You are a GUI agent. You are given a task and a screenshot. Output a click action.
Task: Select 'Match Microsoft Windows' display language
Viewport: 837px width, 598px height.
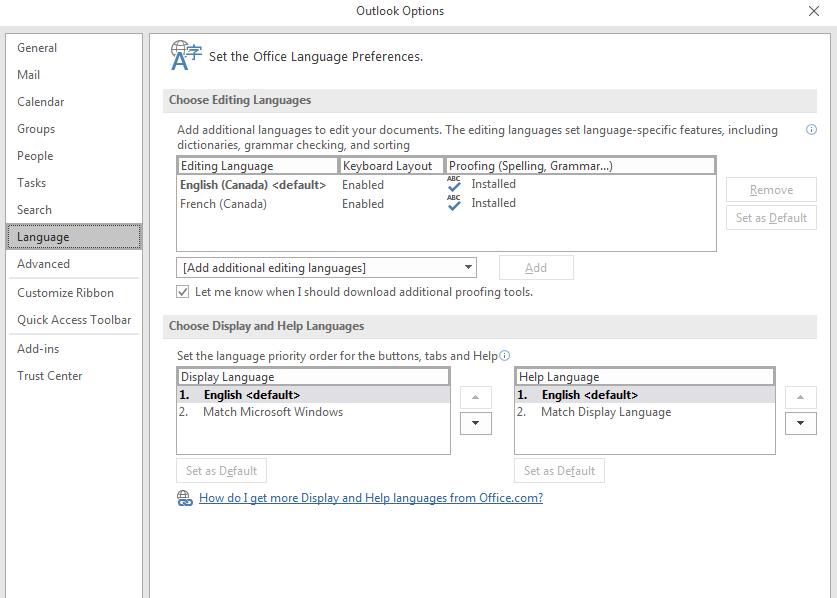[x=313, y=412]
